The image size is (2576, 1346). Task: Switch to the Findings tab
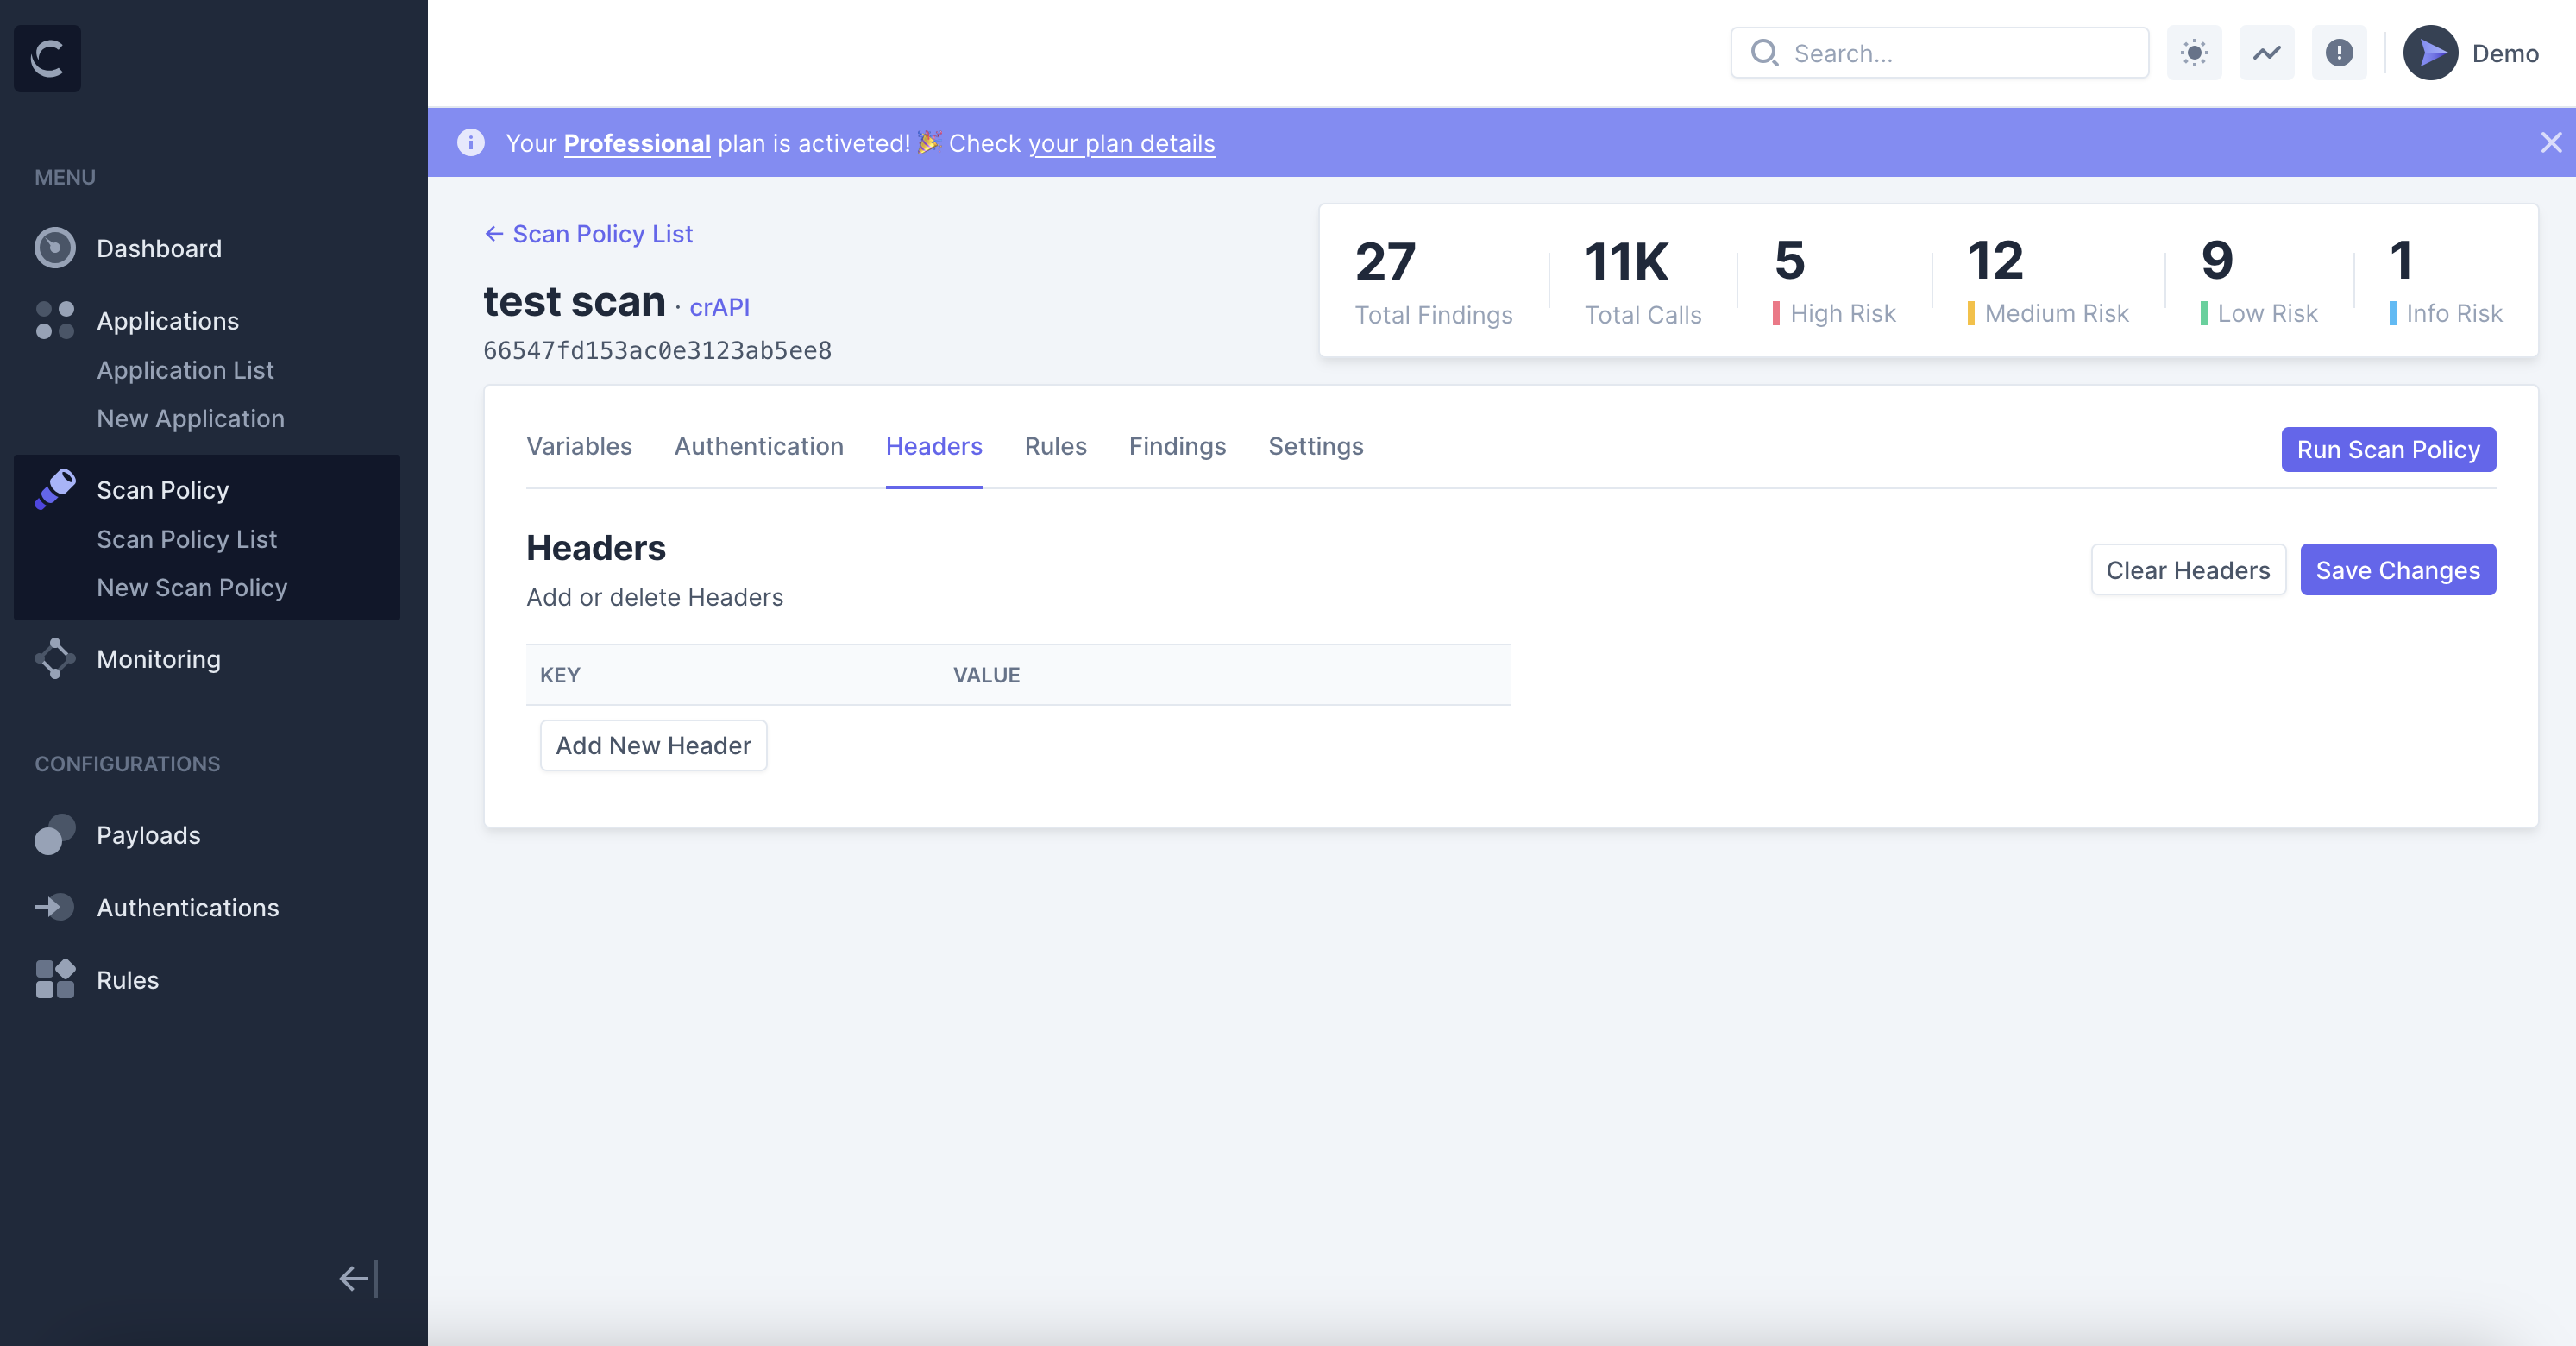coord(1177,446)
